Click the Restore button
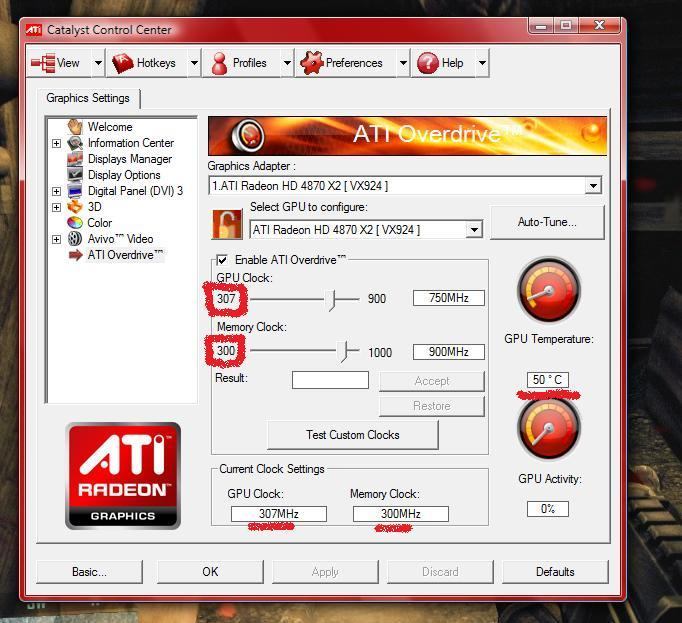 pyautogui.click(x=431, y=406)
